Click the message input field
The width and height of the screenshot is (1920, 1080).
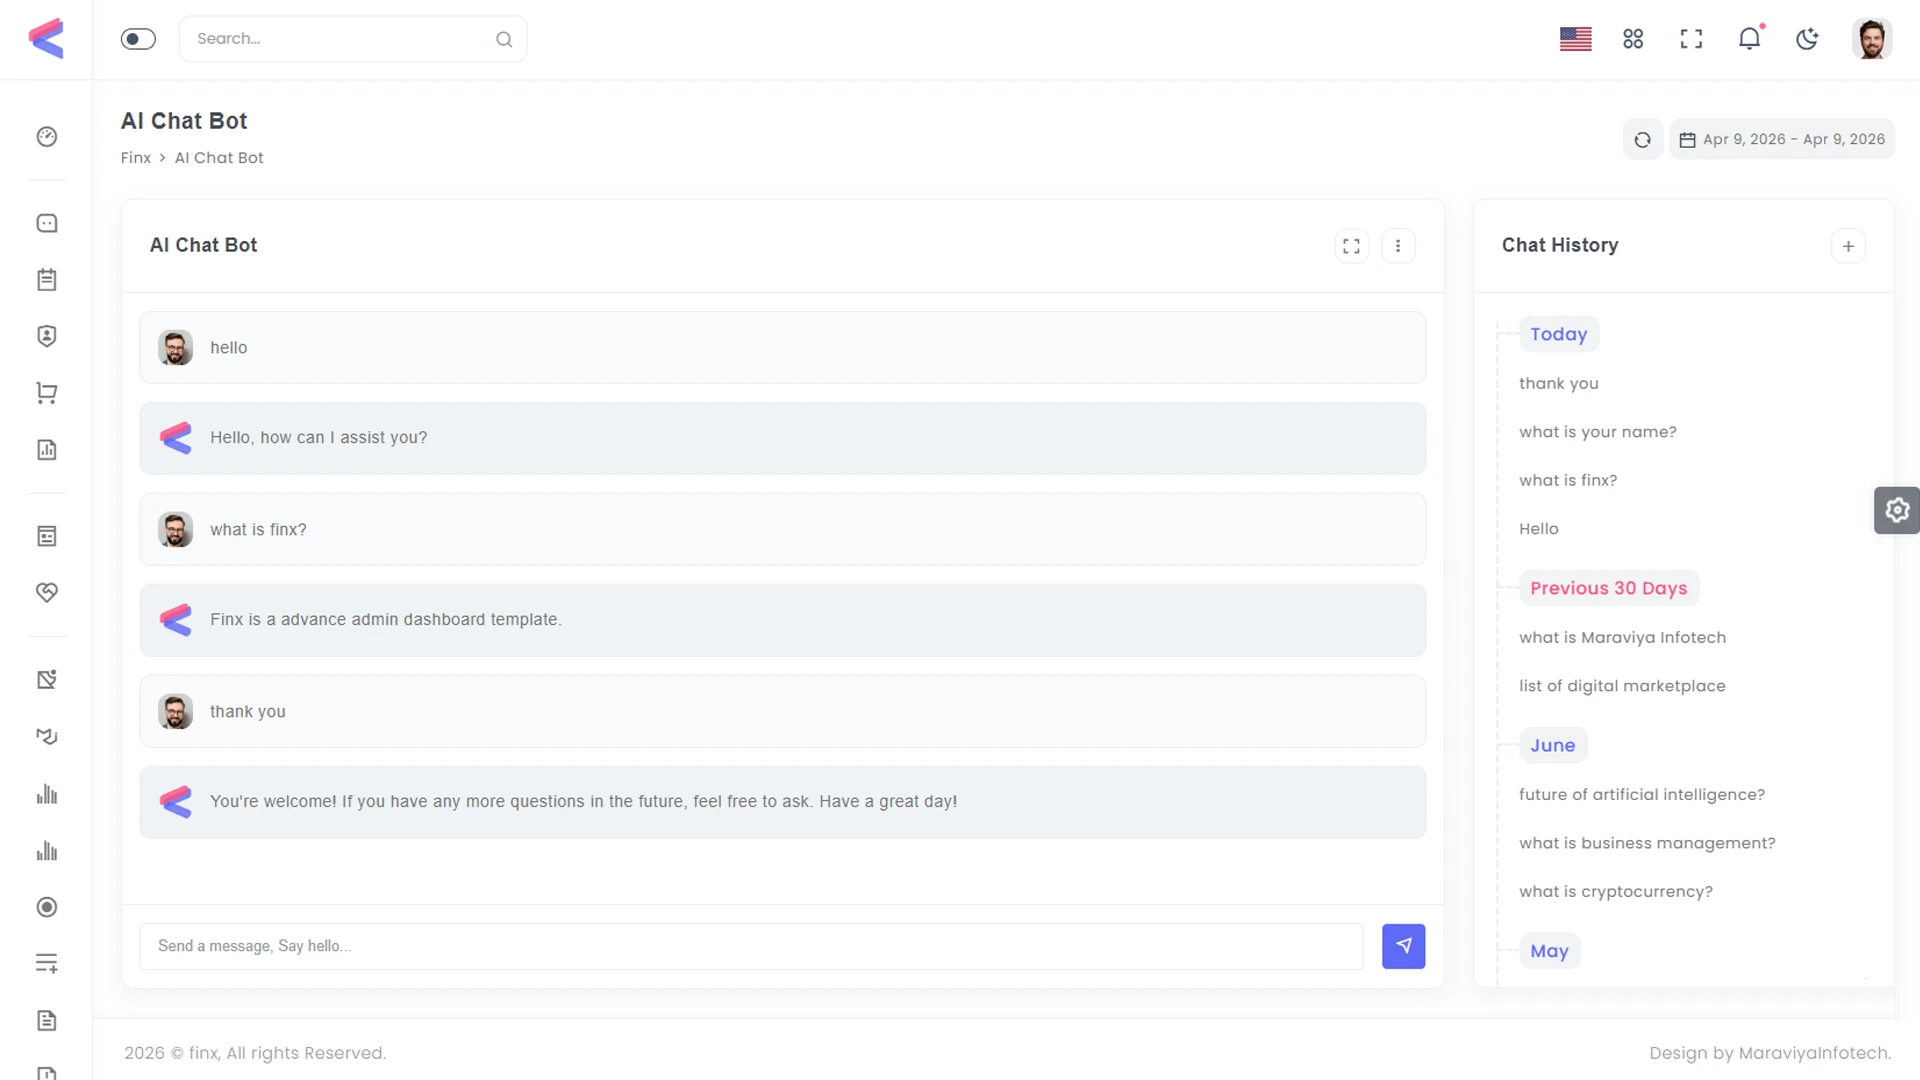pos(751,946)
